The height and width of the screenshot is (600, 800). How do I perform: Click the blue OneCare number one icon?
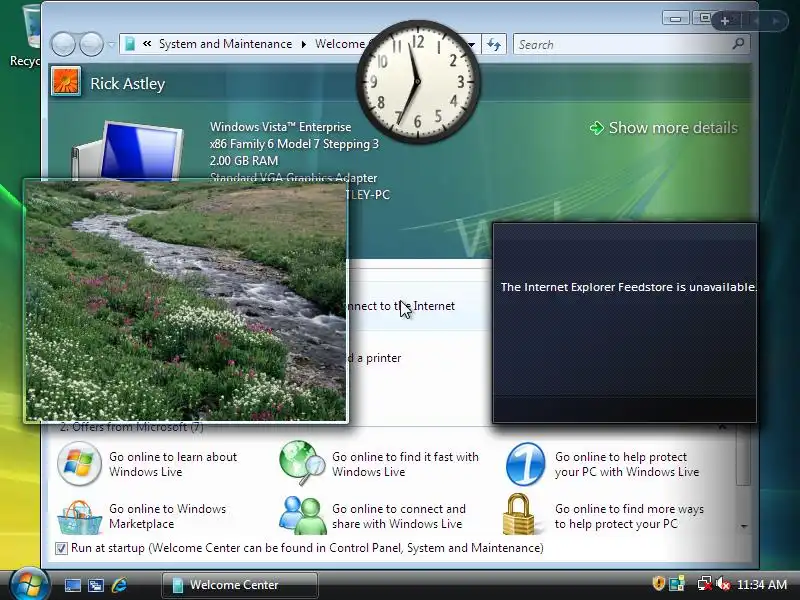click(x=526, y=464)
